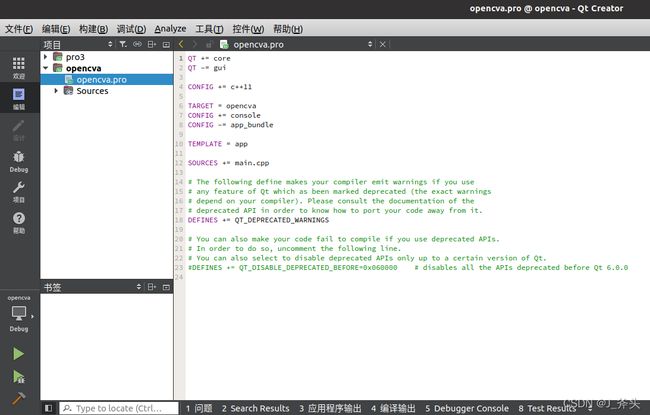This screenshot has width=650, height=415.
Task: Click 'DEFINES += QT_DEPRECATED_WARNINGS' line
Action: [x=258, y=220]
